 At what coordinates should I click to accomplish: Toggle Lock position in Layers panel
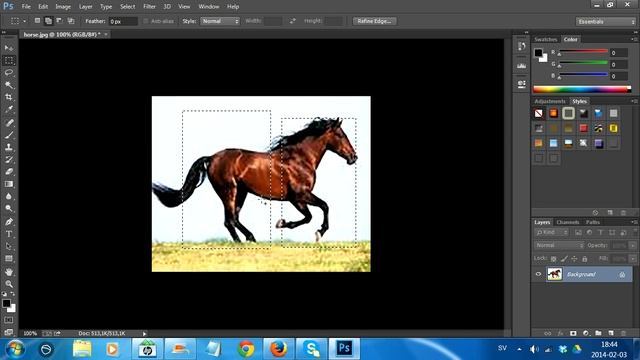pos(574,259)
